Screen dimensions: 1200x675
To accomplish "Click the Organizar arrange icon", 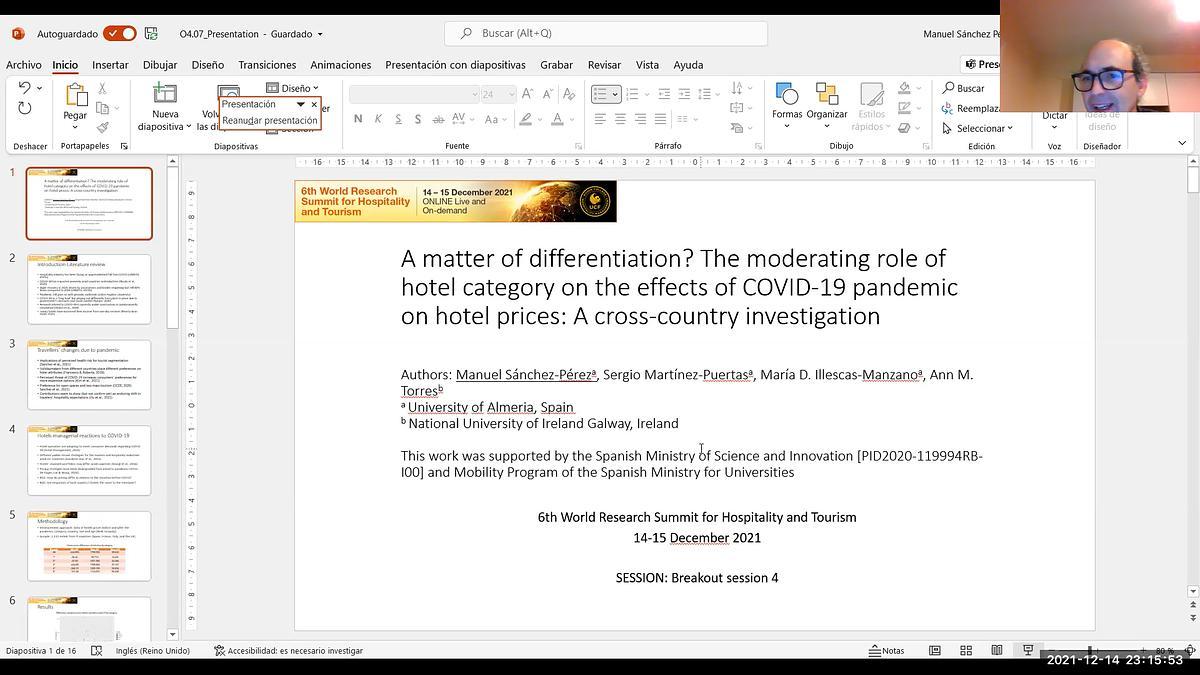I will tap(826, 94).
